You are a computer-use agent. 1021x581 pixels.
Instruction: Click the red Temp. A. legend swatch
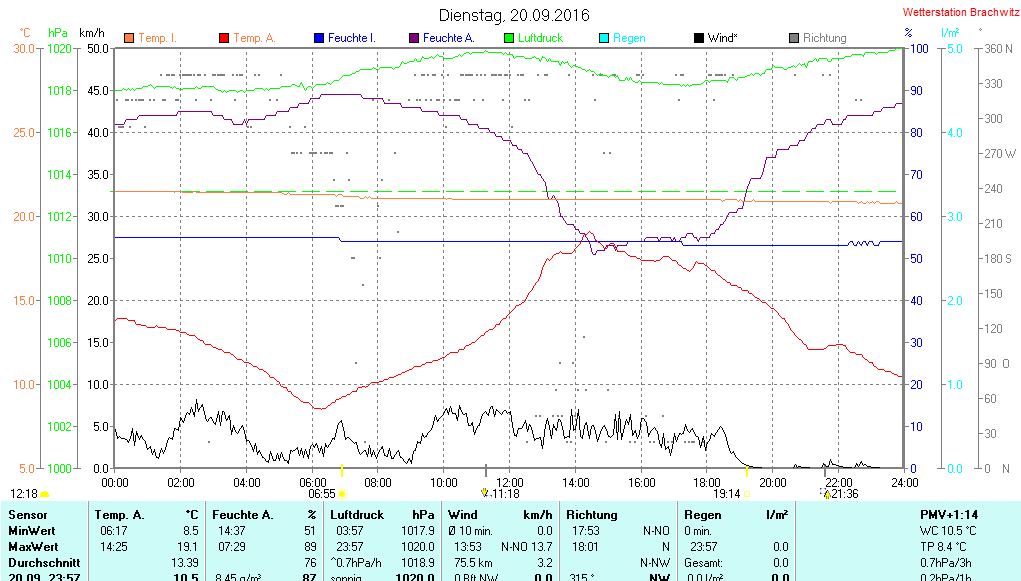[223, 38]
